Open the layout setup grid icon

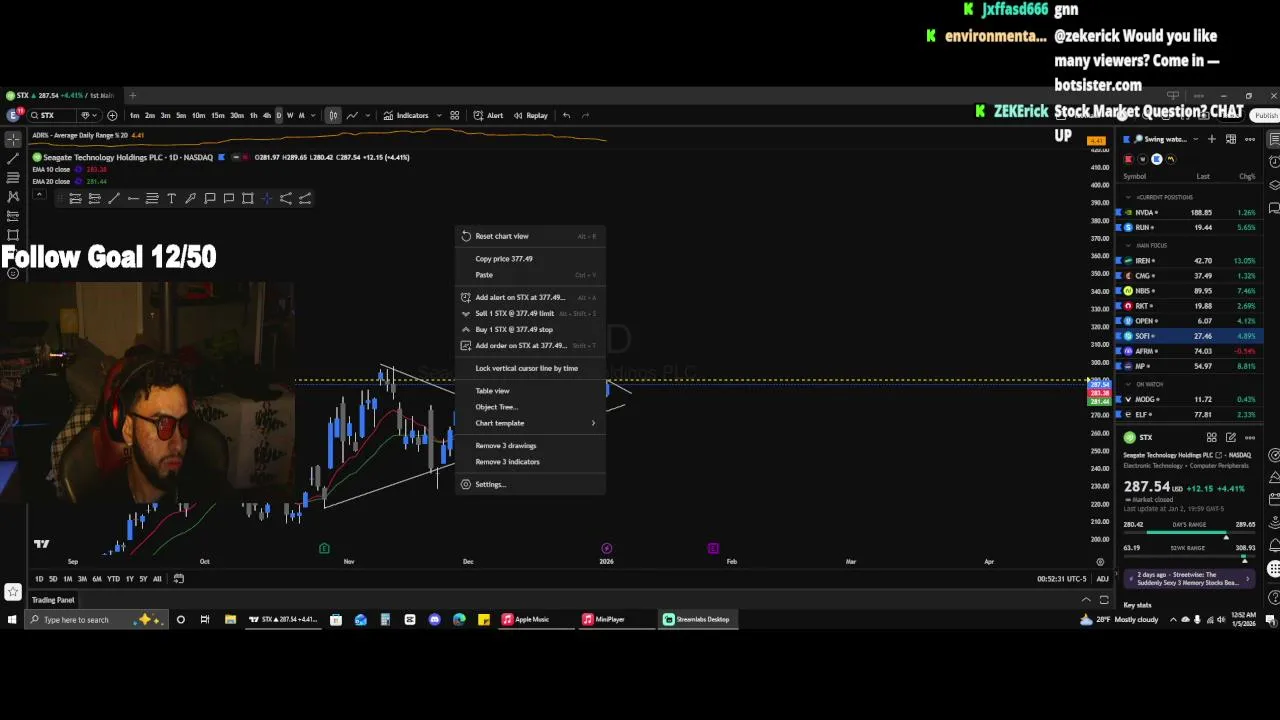[454, 115]
